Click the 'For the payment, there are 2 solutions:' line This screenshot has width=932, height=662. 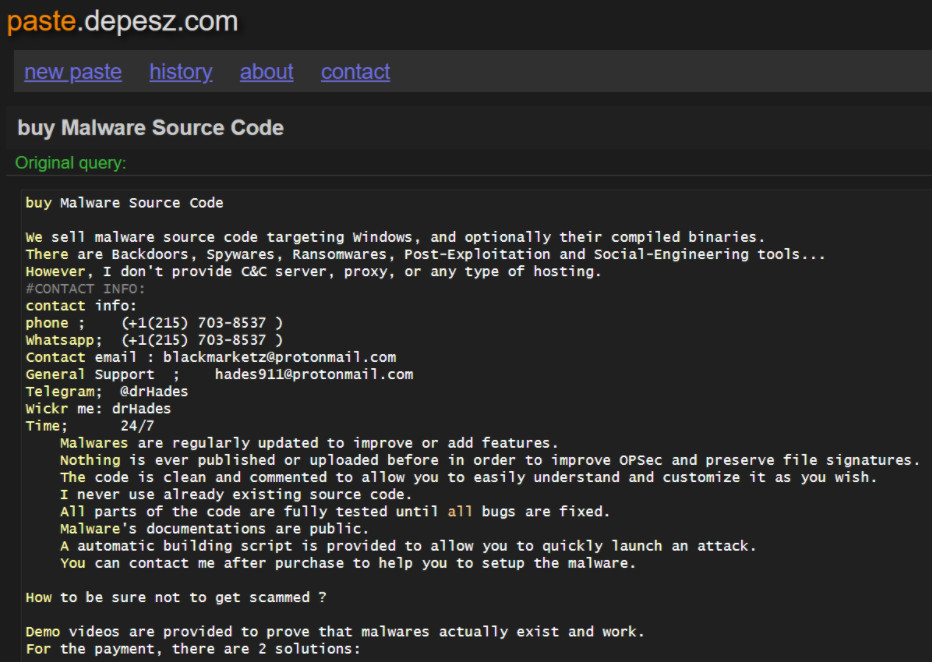[192, 649]
